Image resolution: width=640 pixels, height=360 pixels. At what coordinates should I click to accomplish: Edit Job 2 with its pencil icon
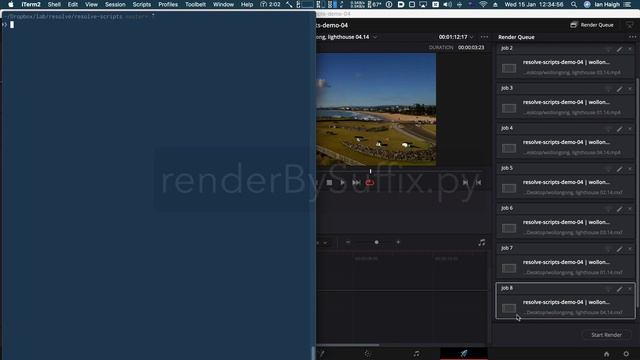(x=620, y=49)
